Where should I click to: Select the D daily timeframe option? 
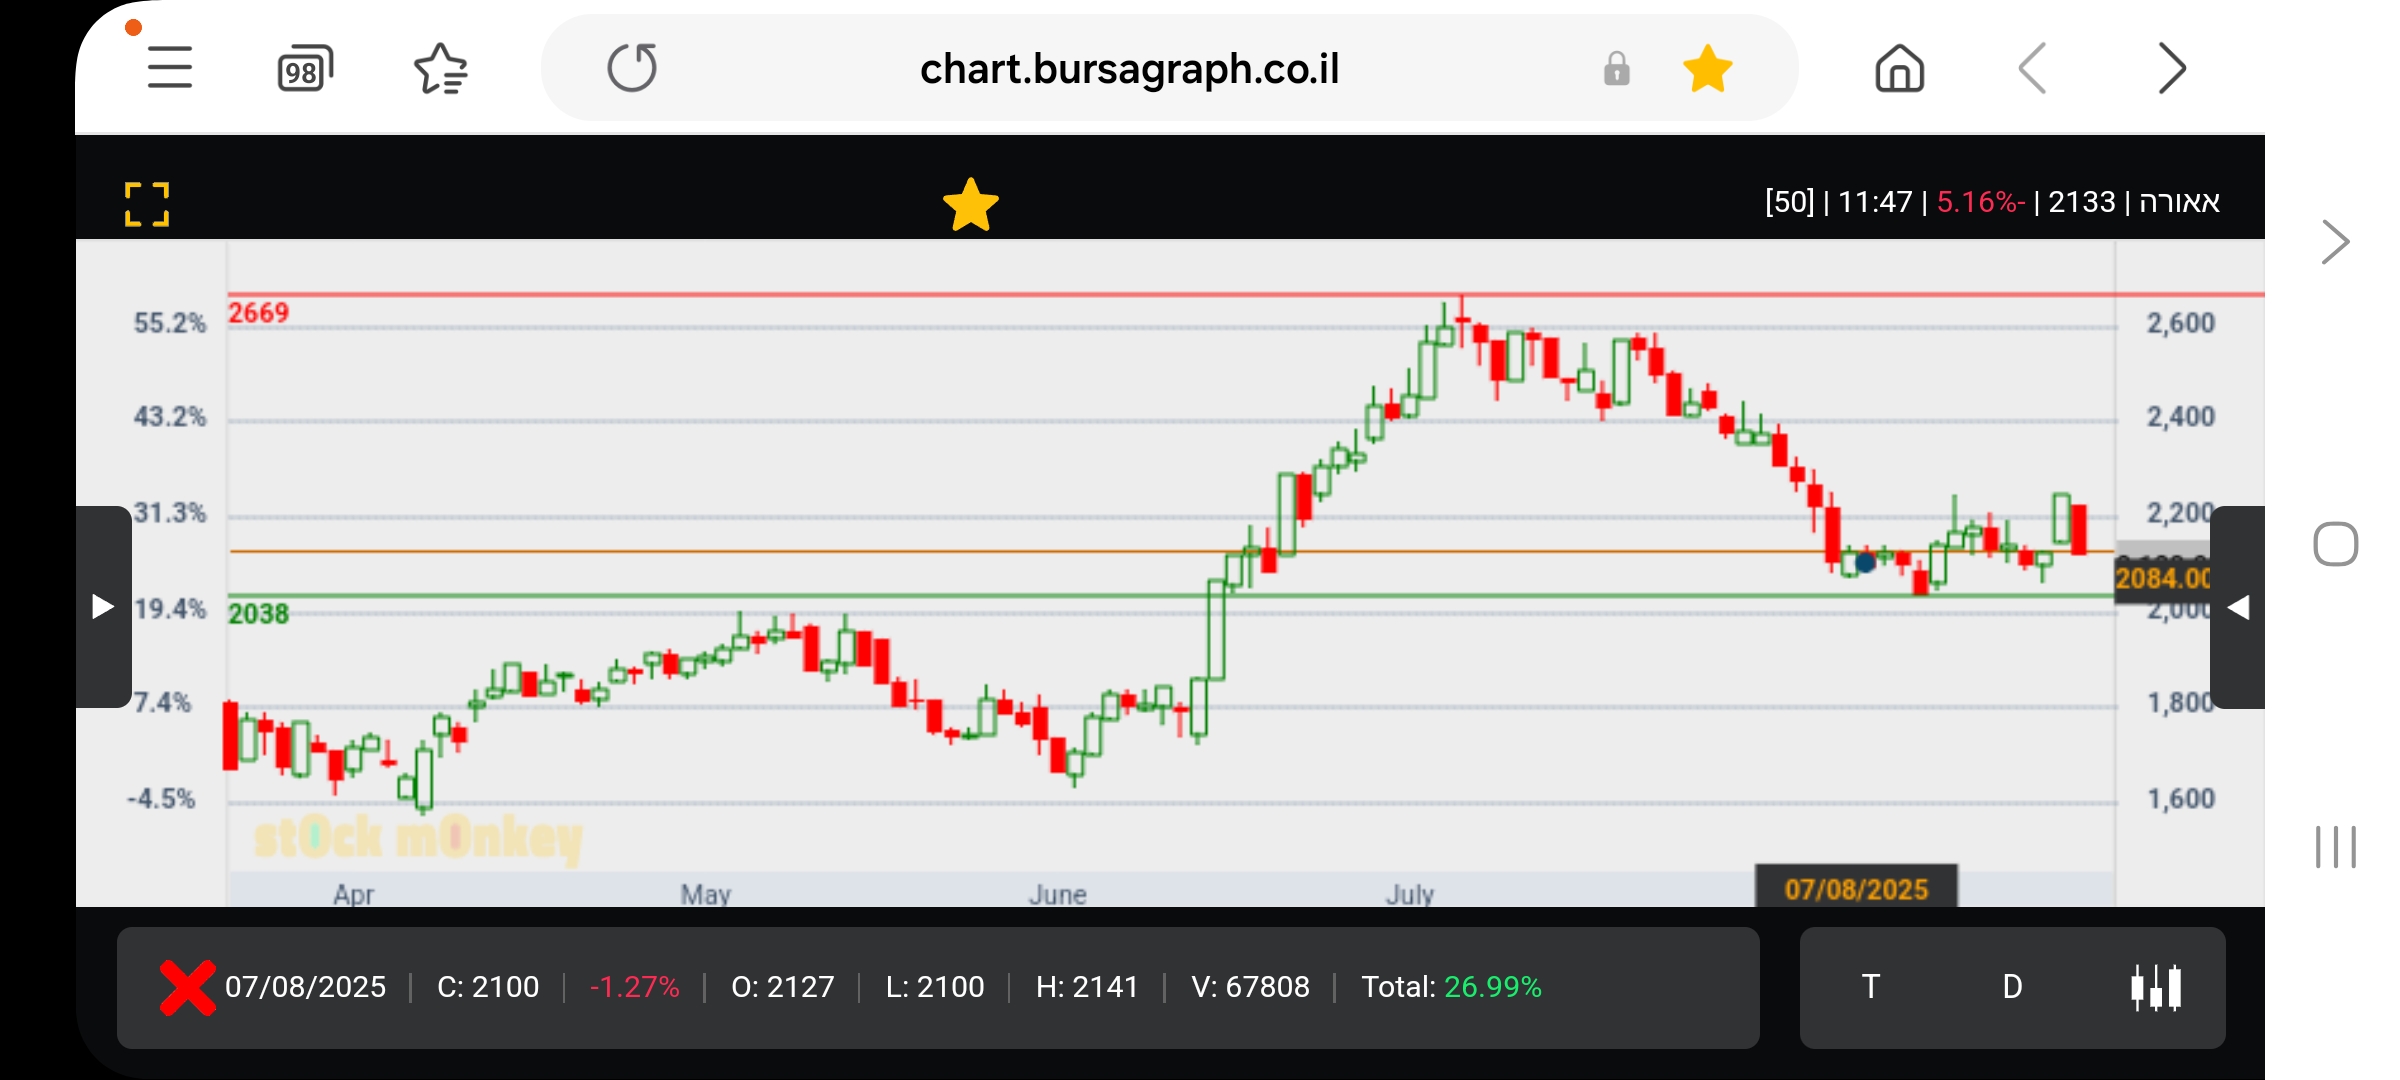pos(2012,987)
